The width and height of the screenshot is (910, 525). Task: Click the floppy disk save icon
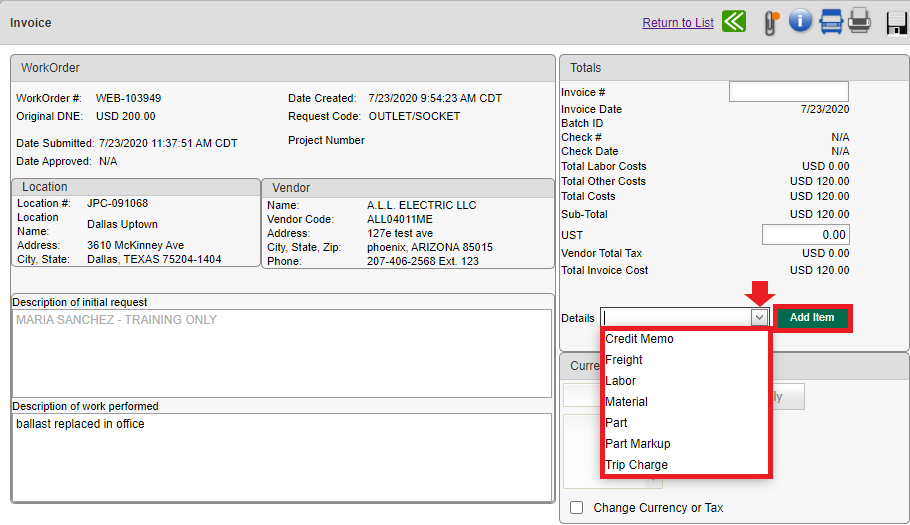897,23
